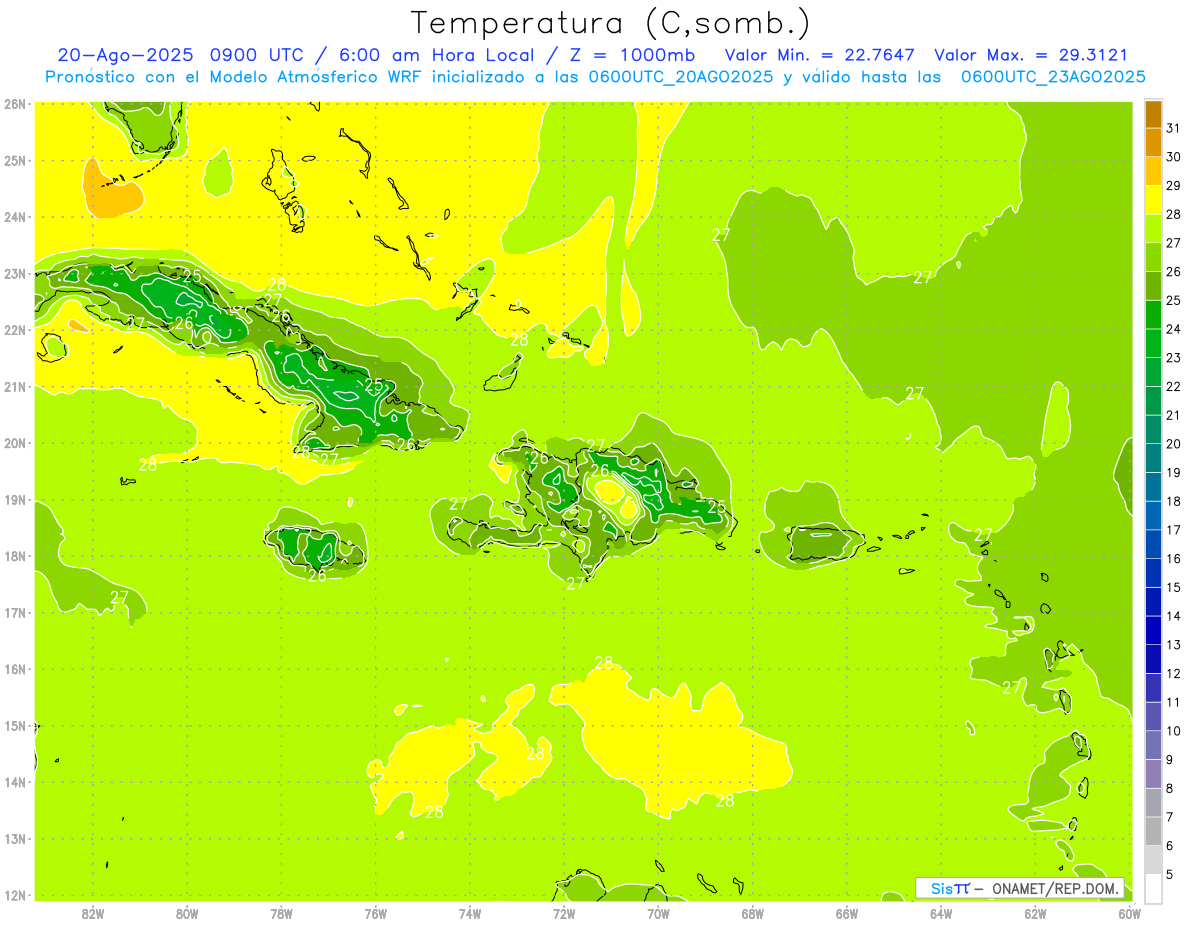
Task: Click the 76W longitude axis label
Action: pyautogui.click(x=376, y=913)
